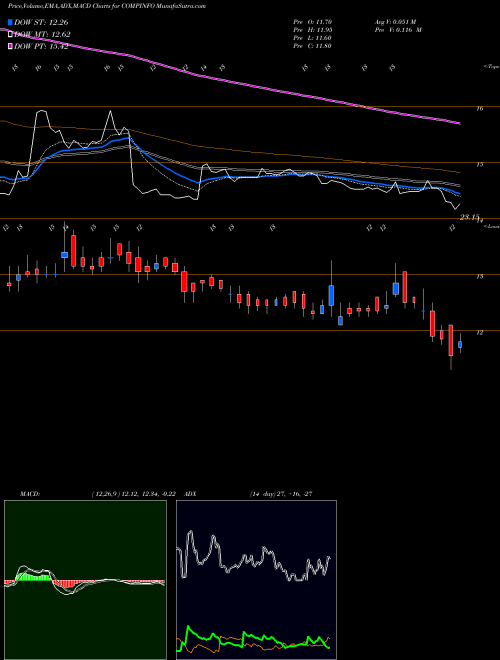Click the 'MACD:' panel label

tap(30, 494)
